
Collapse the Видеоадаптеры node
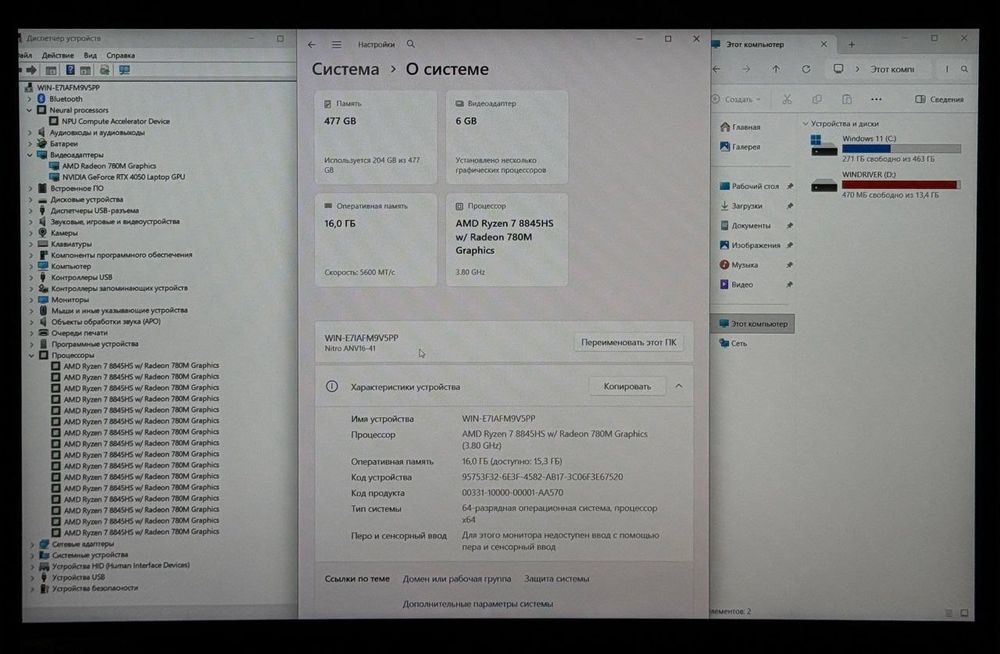(x=29, y=154)
